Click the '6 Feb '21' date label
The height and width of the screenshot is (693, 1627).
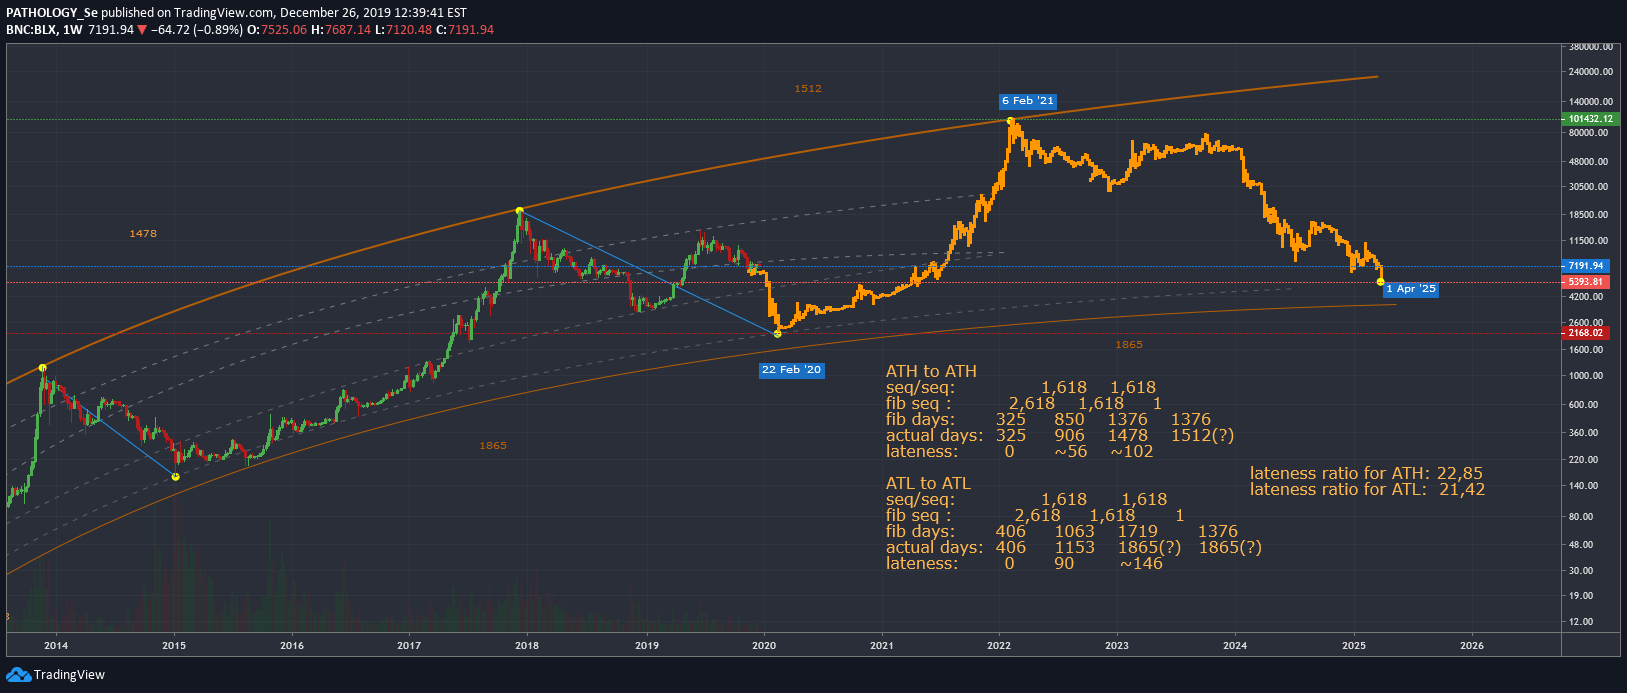pos(1028,101)
